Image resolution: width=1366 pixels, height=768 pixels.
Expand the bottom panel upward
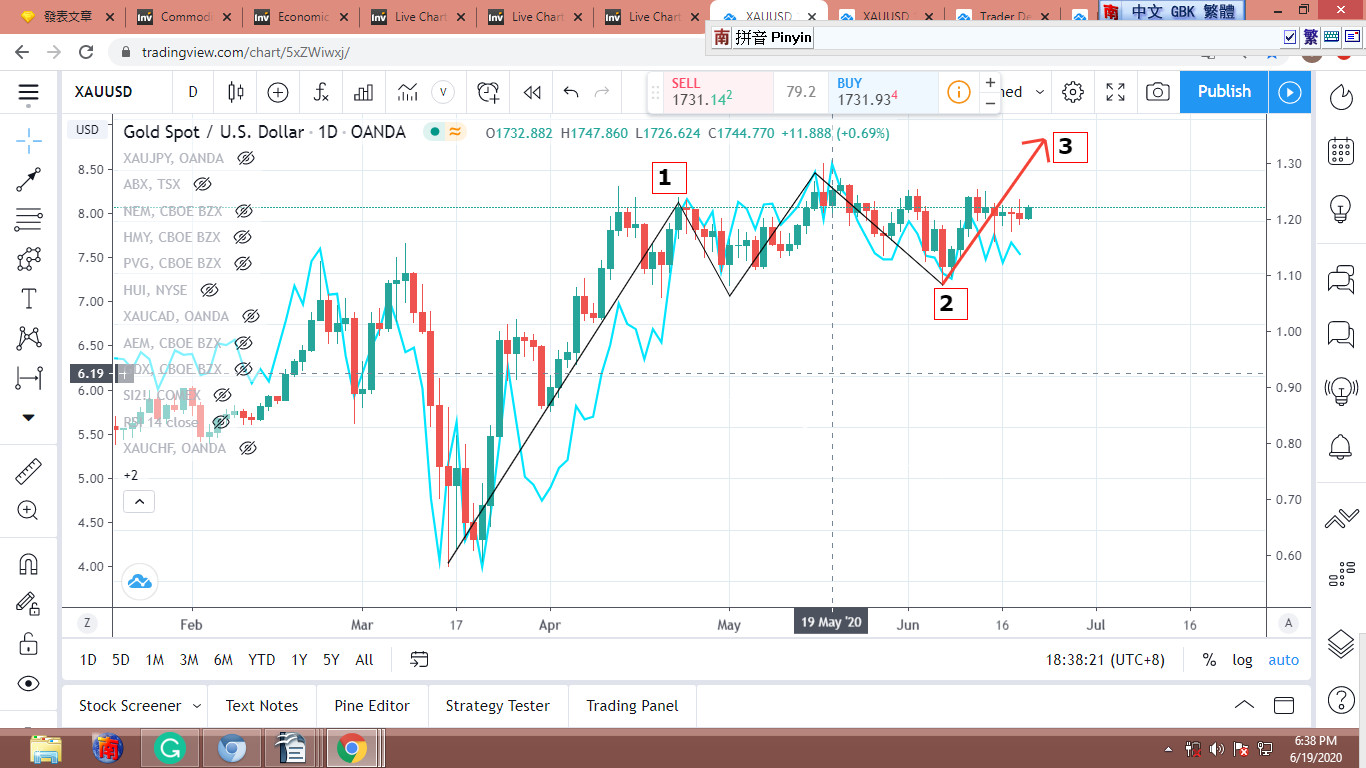pyautogui.click(x=1244, y=705)
